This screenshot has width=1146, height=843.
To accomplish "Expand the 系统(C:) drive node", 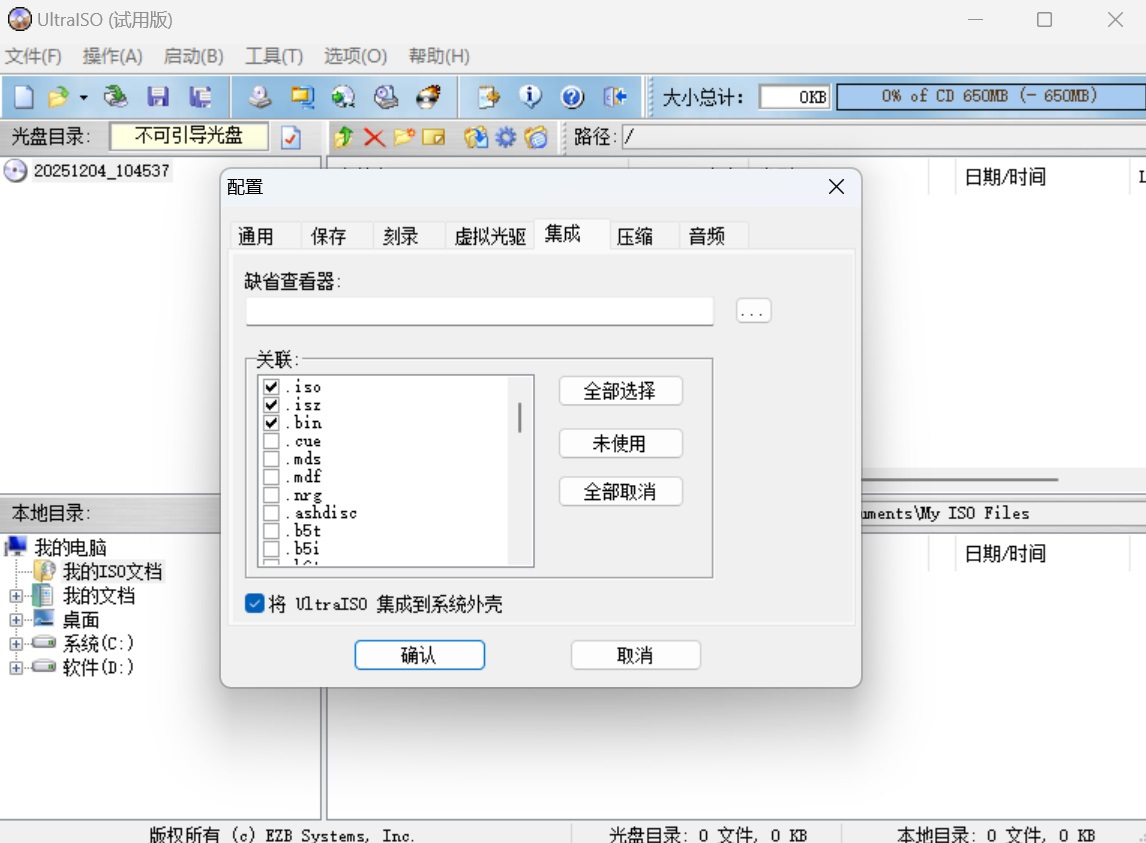I will pos(16,643).
